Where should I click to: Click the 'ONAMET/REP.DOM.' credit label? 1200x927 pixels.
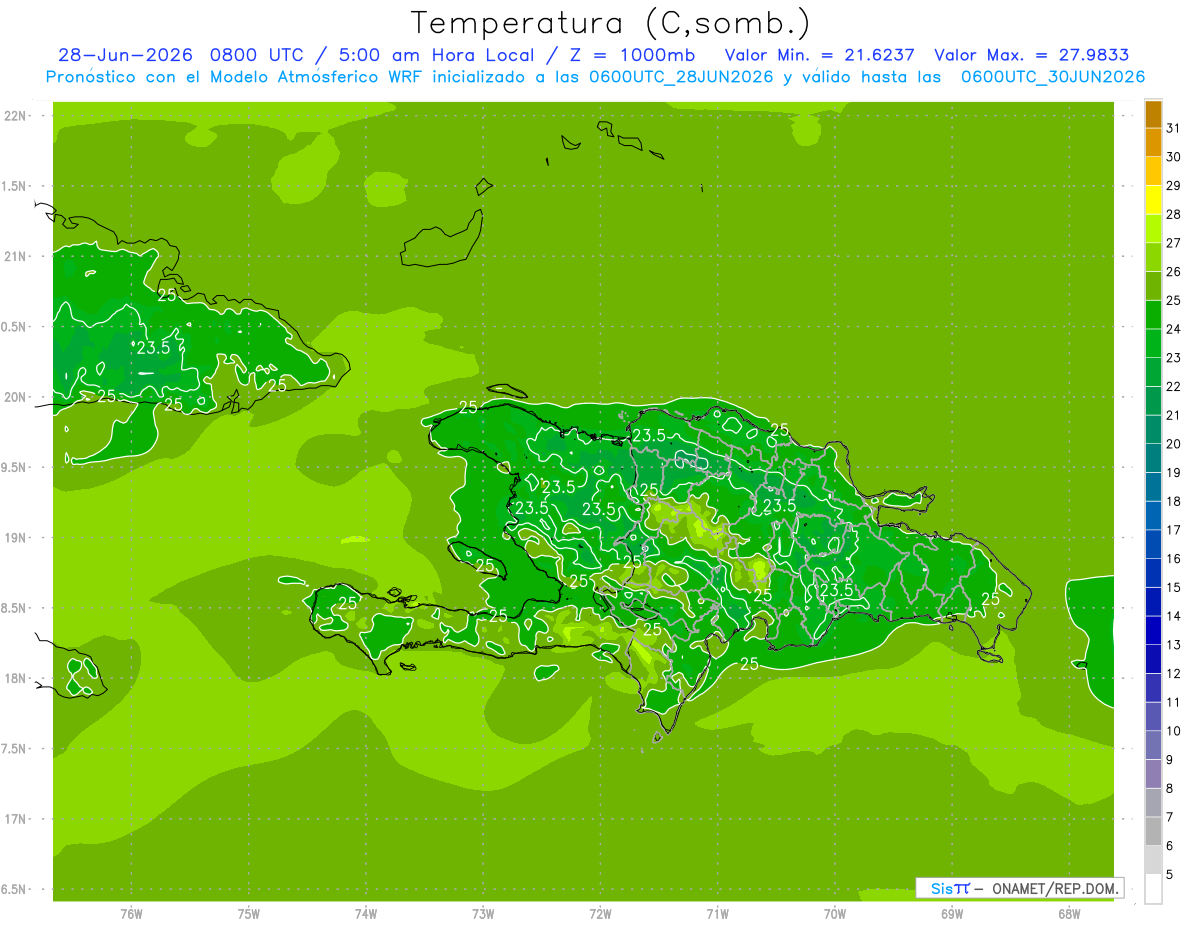(1055, 888)
